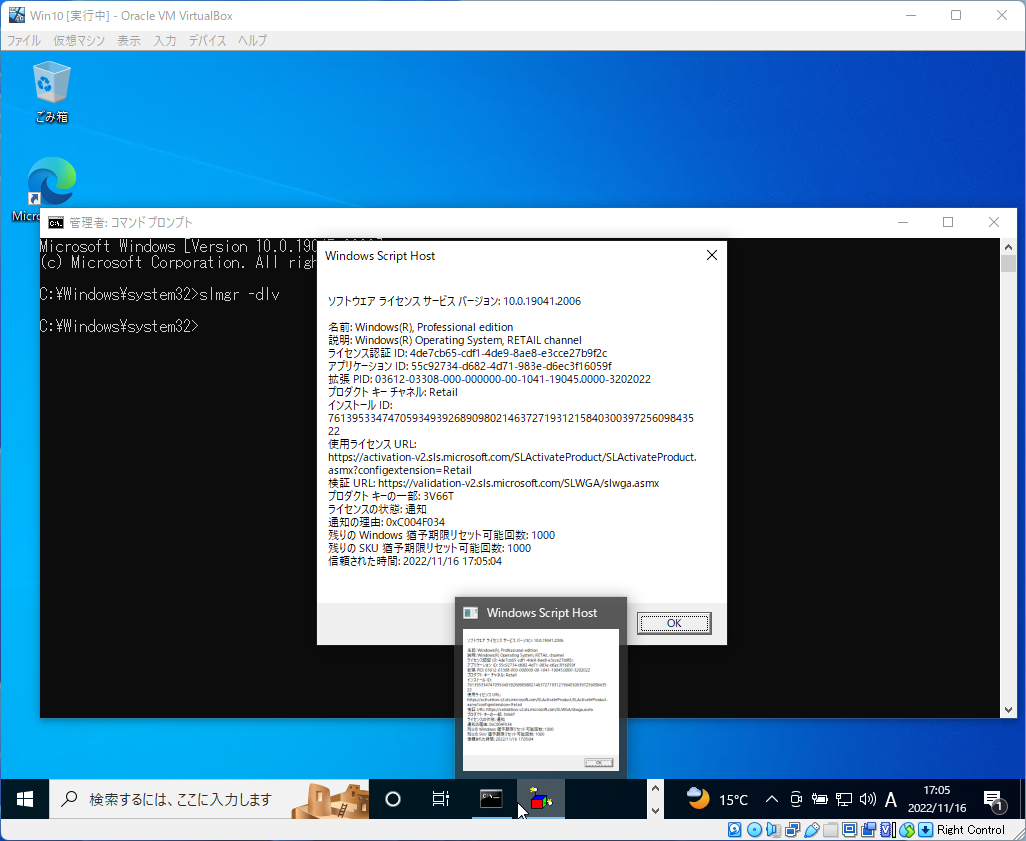Click the taskbar toolbar scroll-down chevron
The image size is (1026, 841).
pos(656,810)
